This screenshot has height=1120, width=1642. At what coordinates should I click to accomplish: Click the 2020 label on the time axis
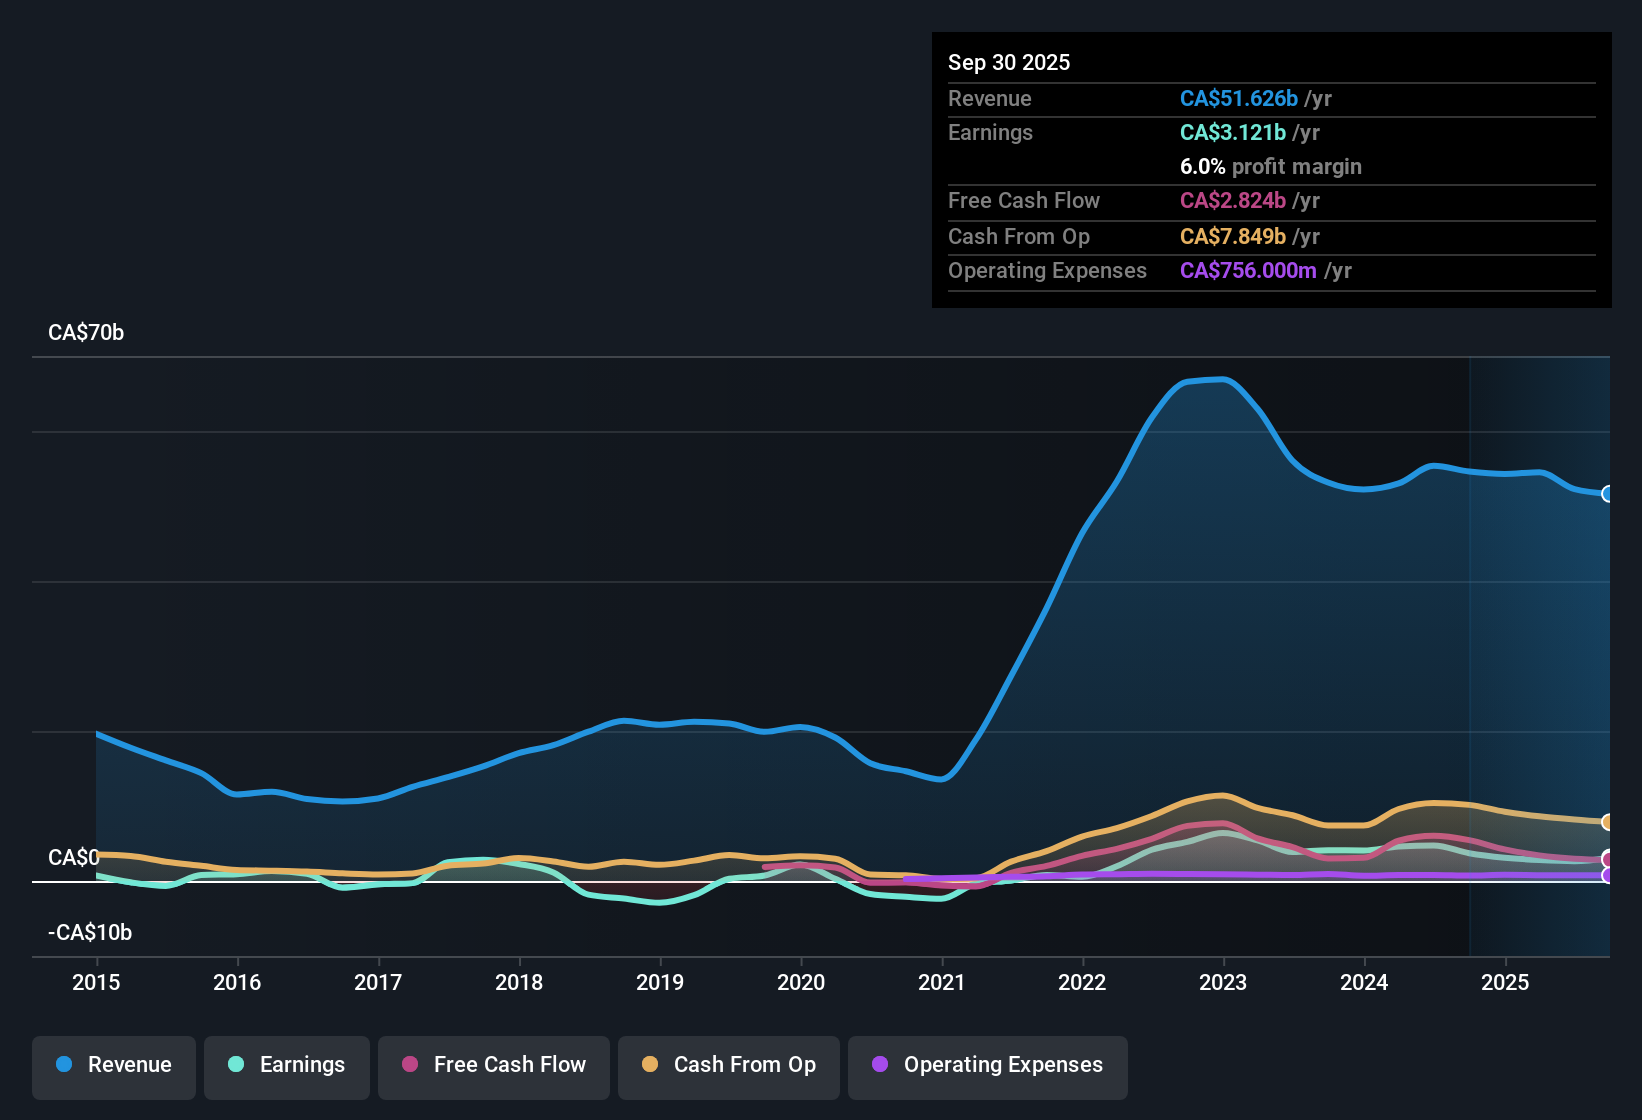click(x=801, y=983)
